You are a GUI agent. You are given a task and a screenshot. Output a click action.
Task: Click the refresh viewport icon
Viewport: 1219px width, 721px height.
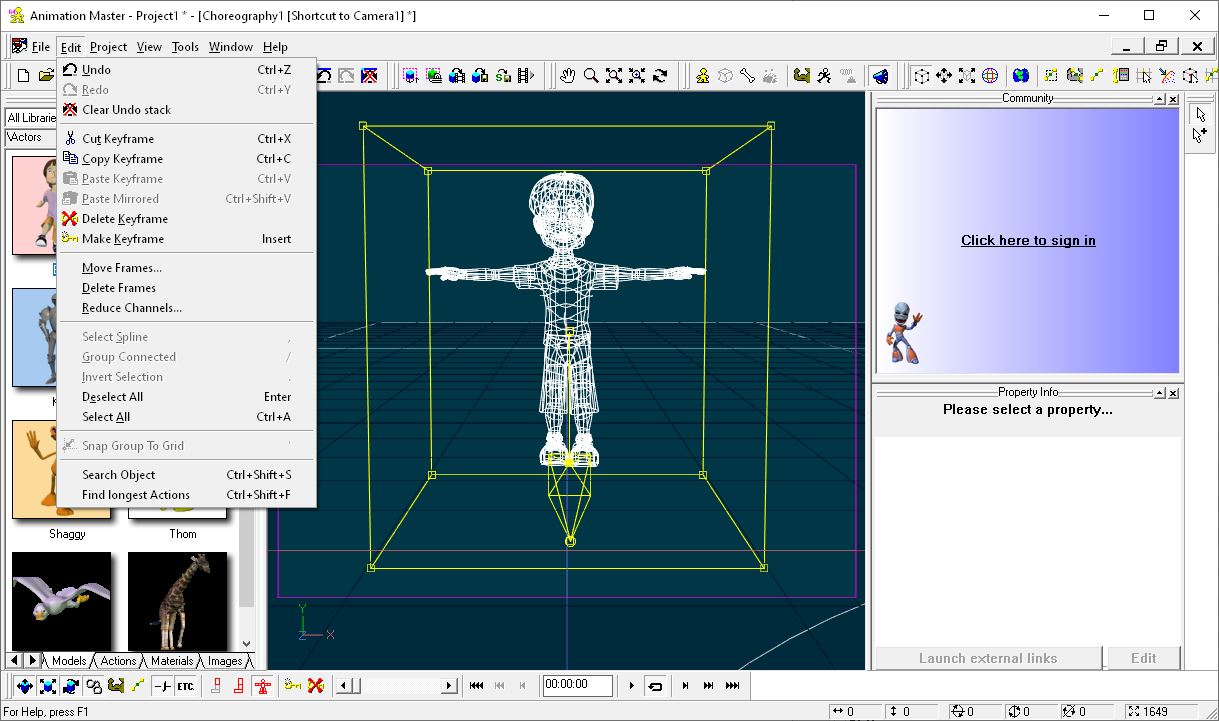coord(661,75)
